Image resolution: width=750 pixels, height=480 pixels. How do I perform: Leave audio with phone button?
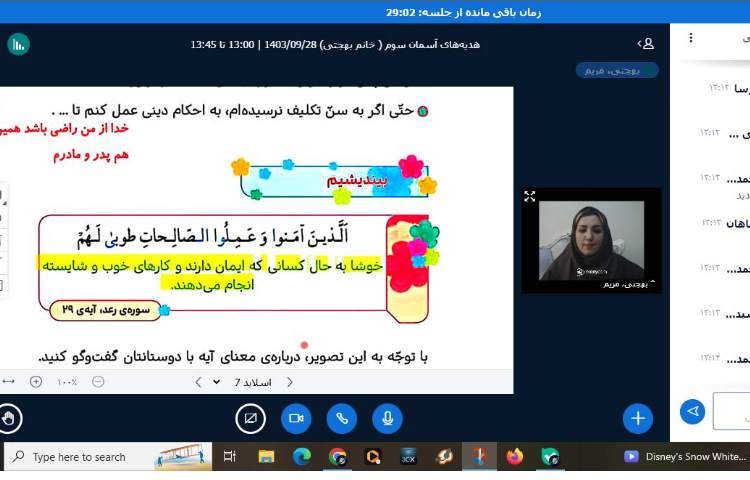[342, 418]
